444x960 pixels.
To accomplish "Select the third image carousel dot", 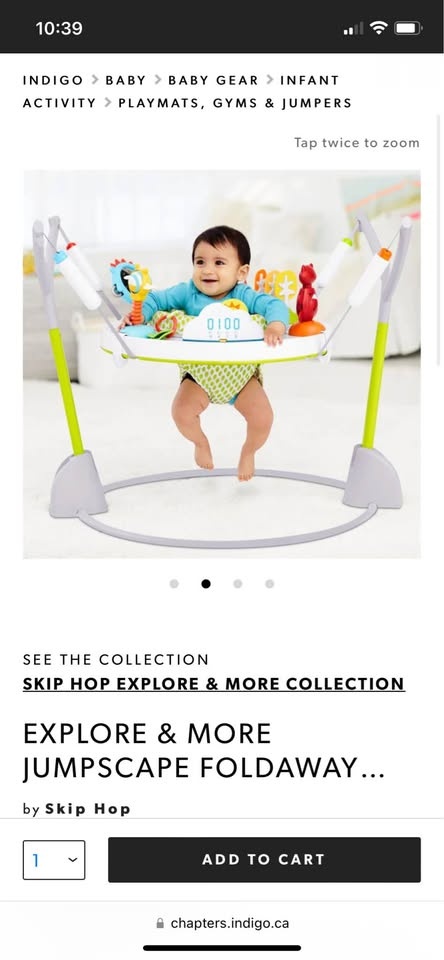I will point(238,583).
